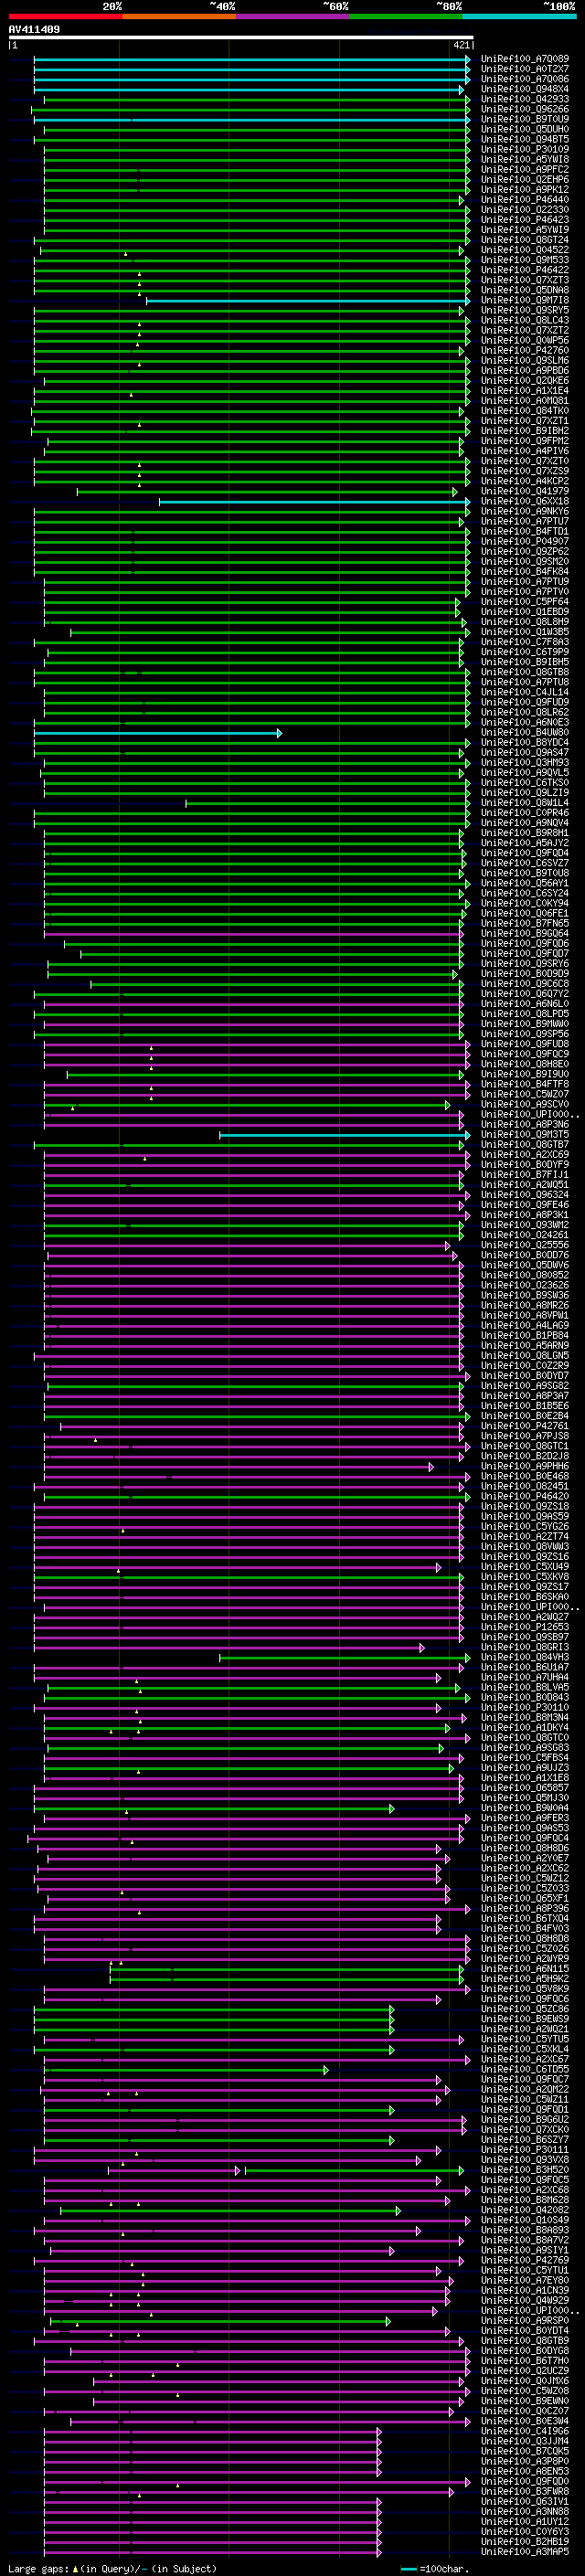585x2576 pixels.
Task: Select the UniRef100_Q96324 label
Action: click(x=525, y=1195)
